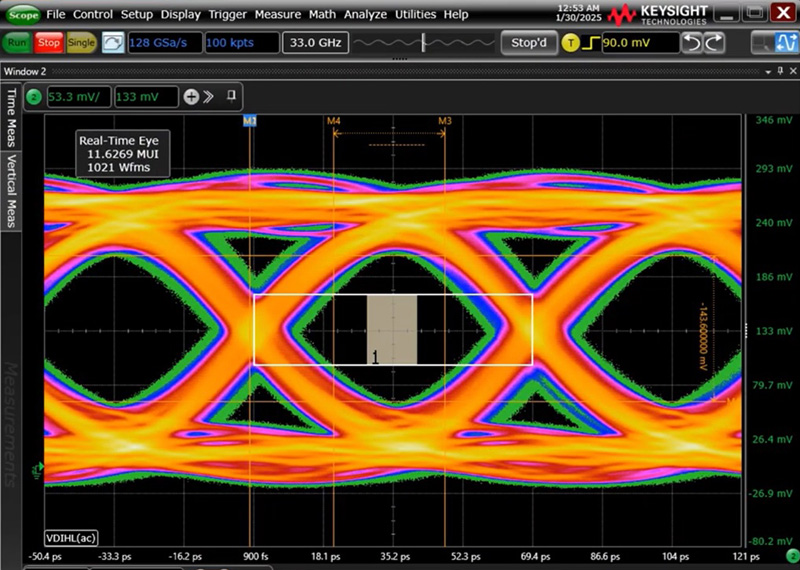The width and height of the screenshot is (800, 570).
Task: Click the VDIHL(ac) label
Action: pos(71,537)
